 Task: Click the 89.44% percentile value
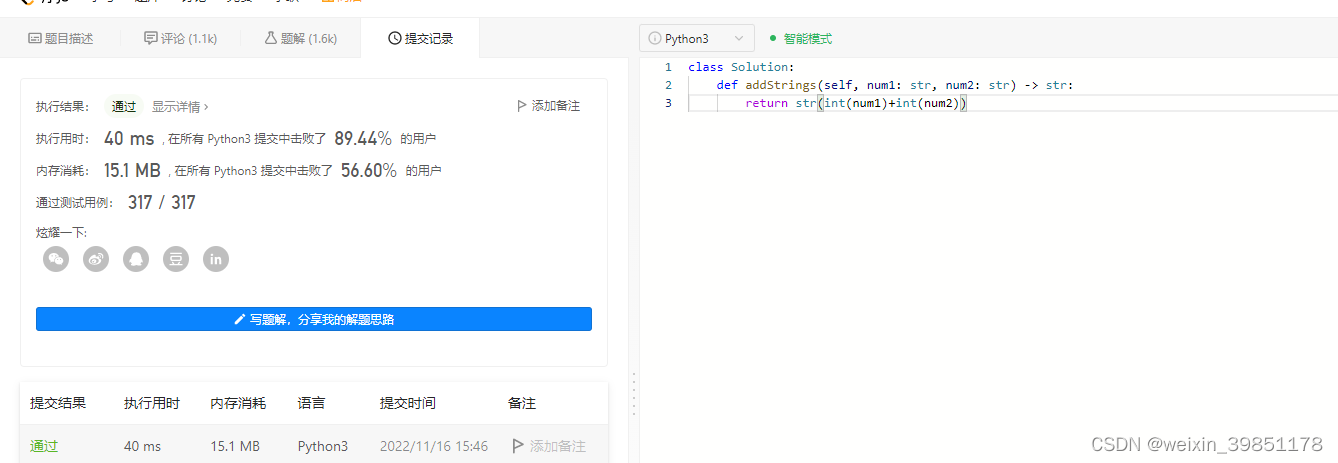click(363, 139)
